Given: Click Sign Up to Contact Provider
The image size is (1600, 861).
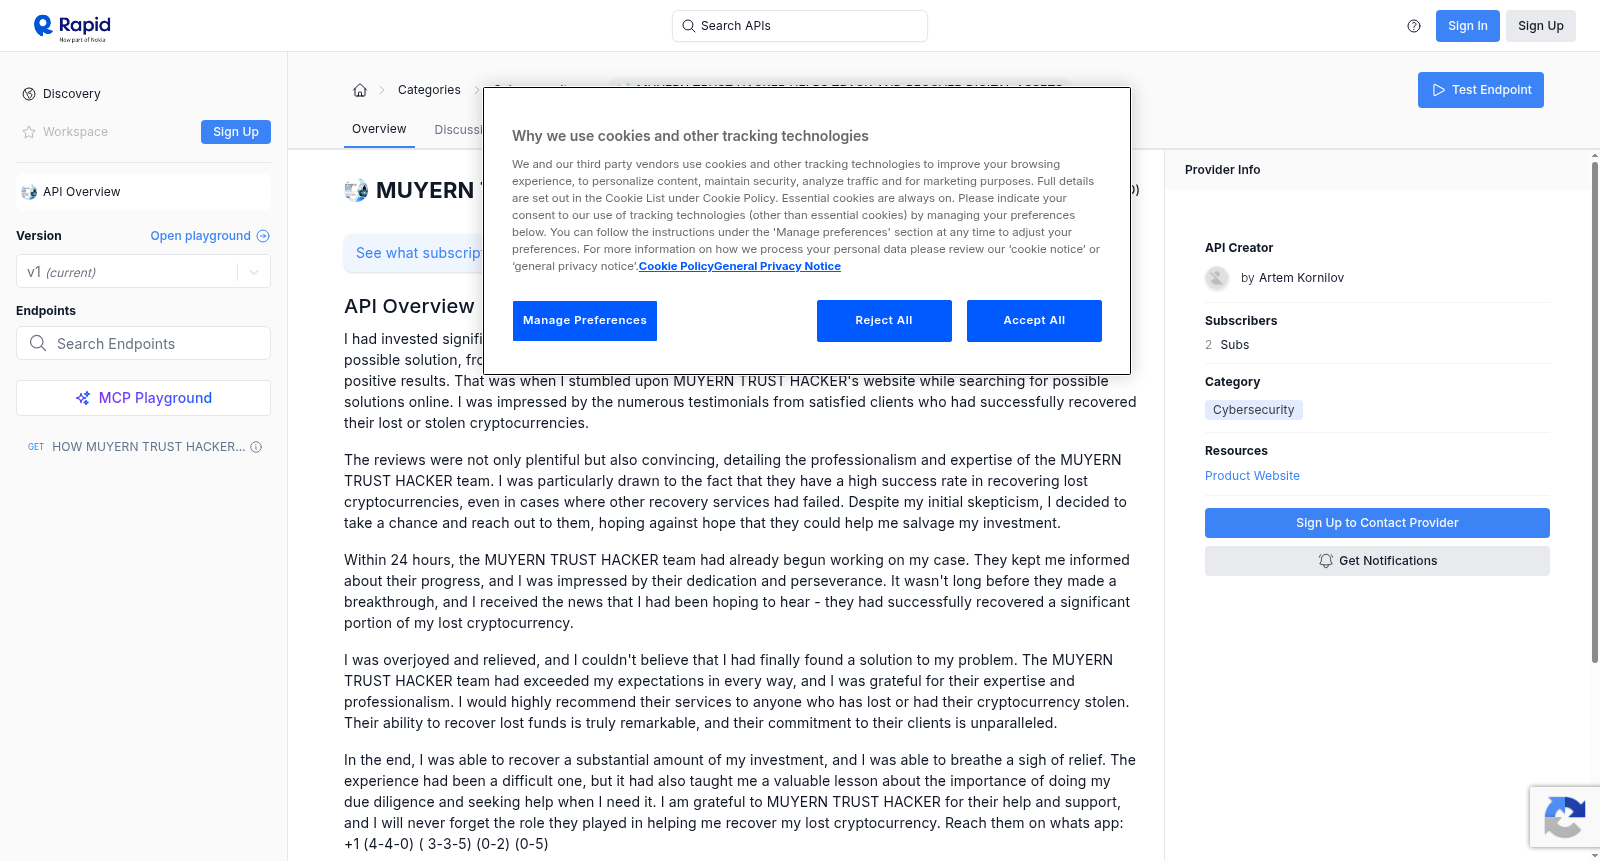Looking at the screenshot, I should (1377, 523).
